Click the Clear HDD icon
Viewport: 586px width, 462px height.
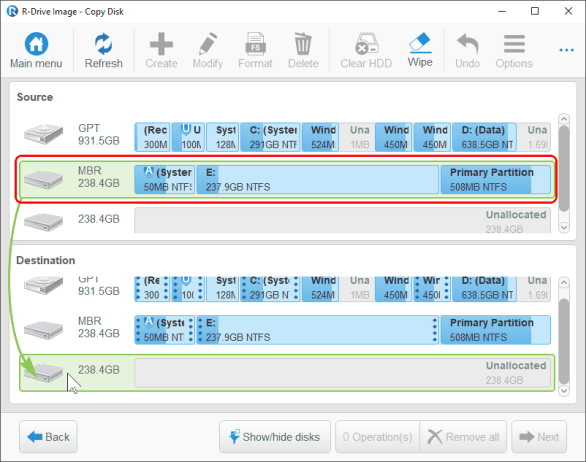366,44
